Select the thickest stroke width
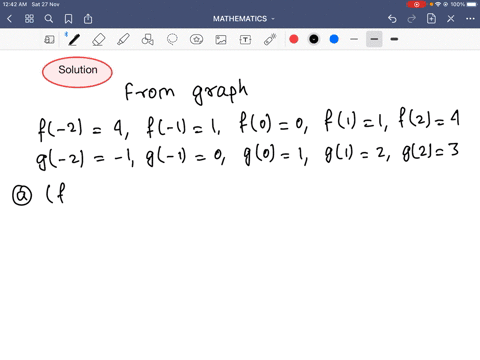The image size is (480, 360). pos(394,39)
